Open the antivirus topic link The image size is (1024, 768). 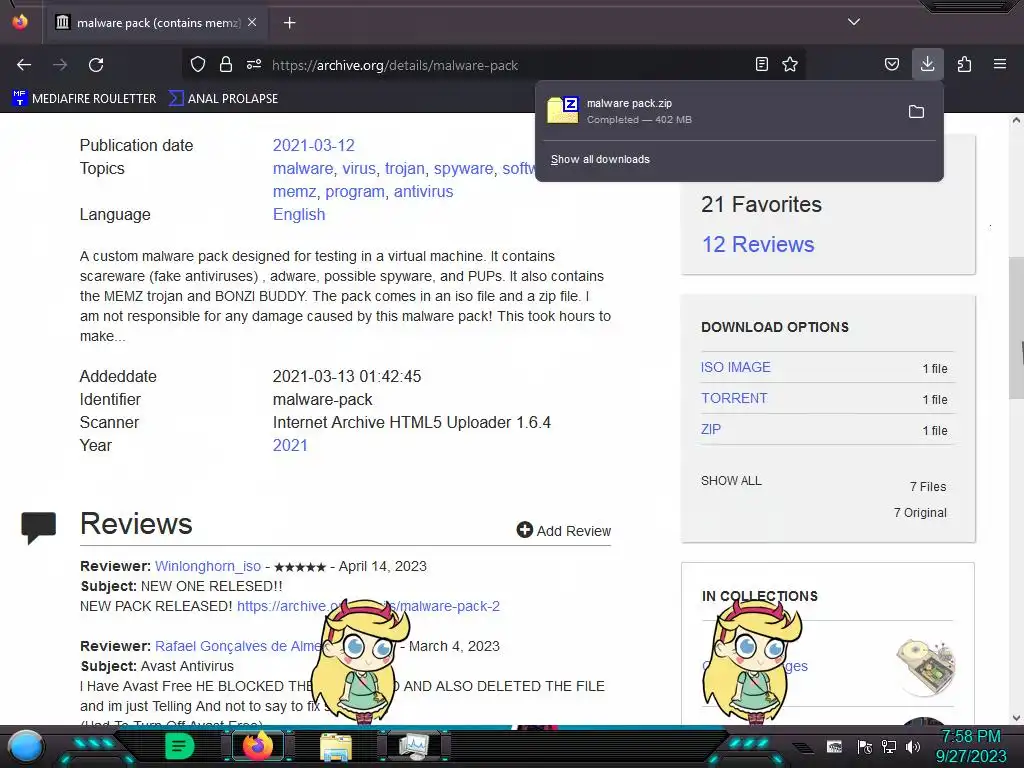click(423, 191)
